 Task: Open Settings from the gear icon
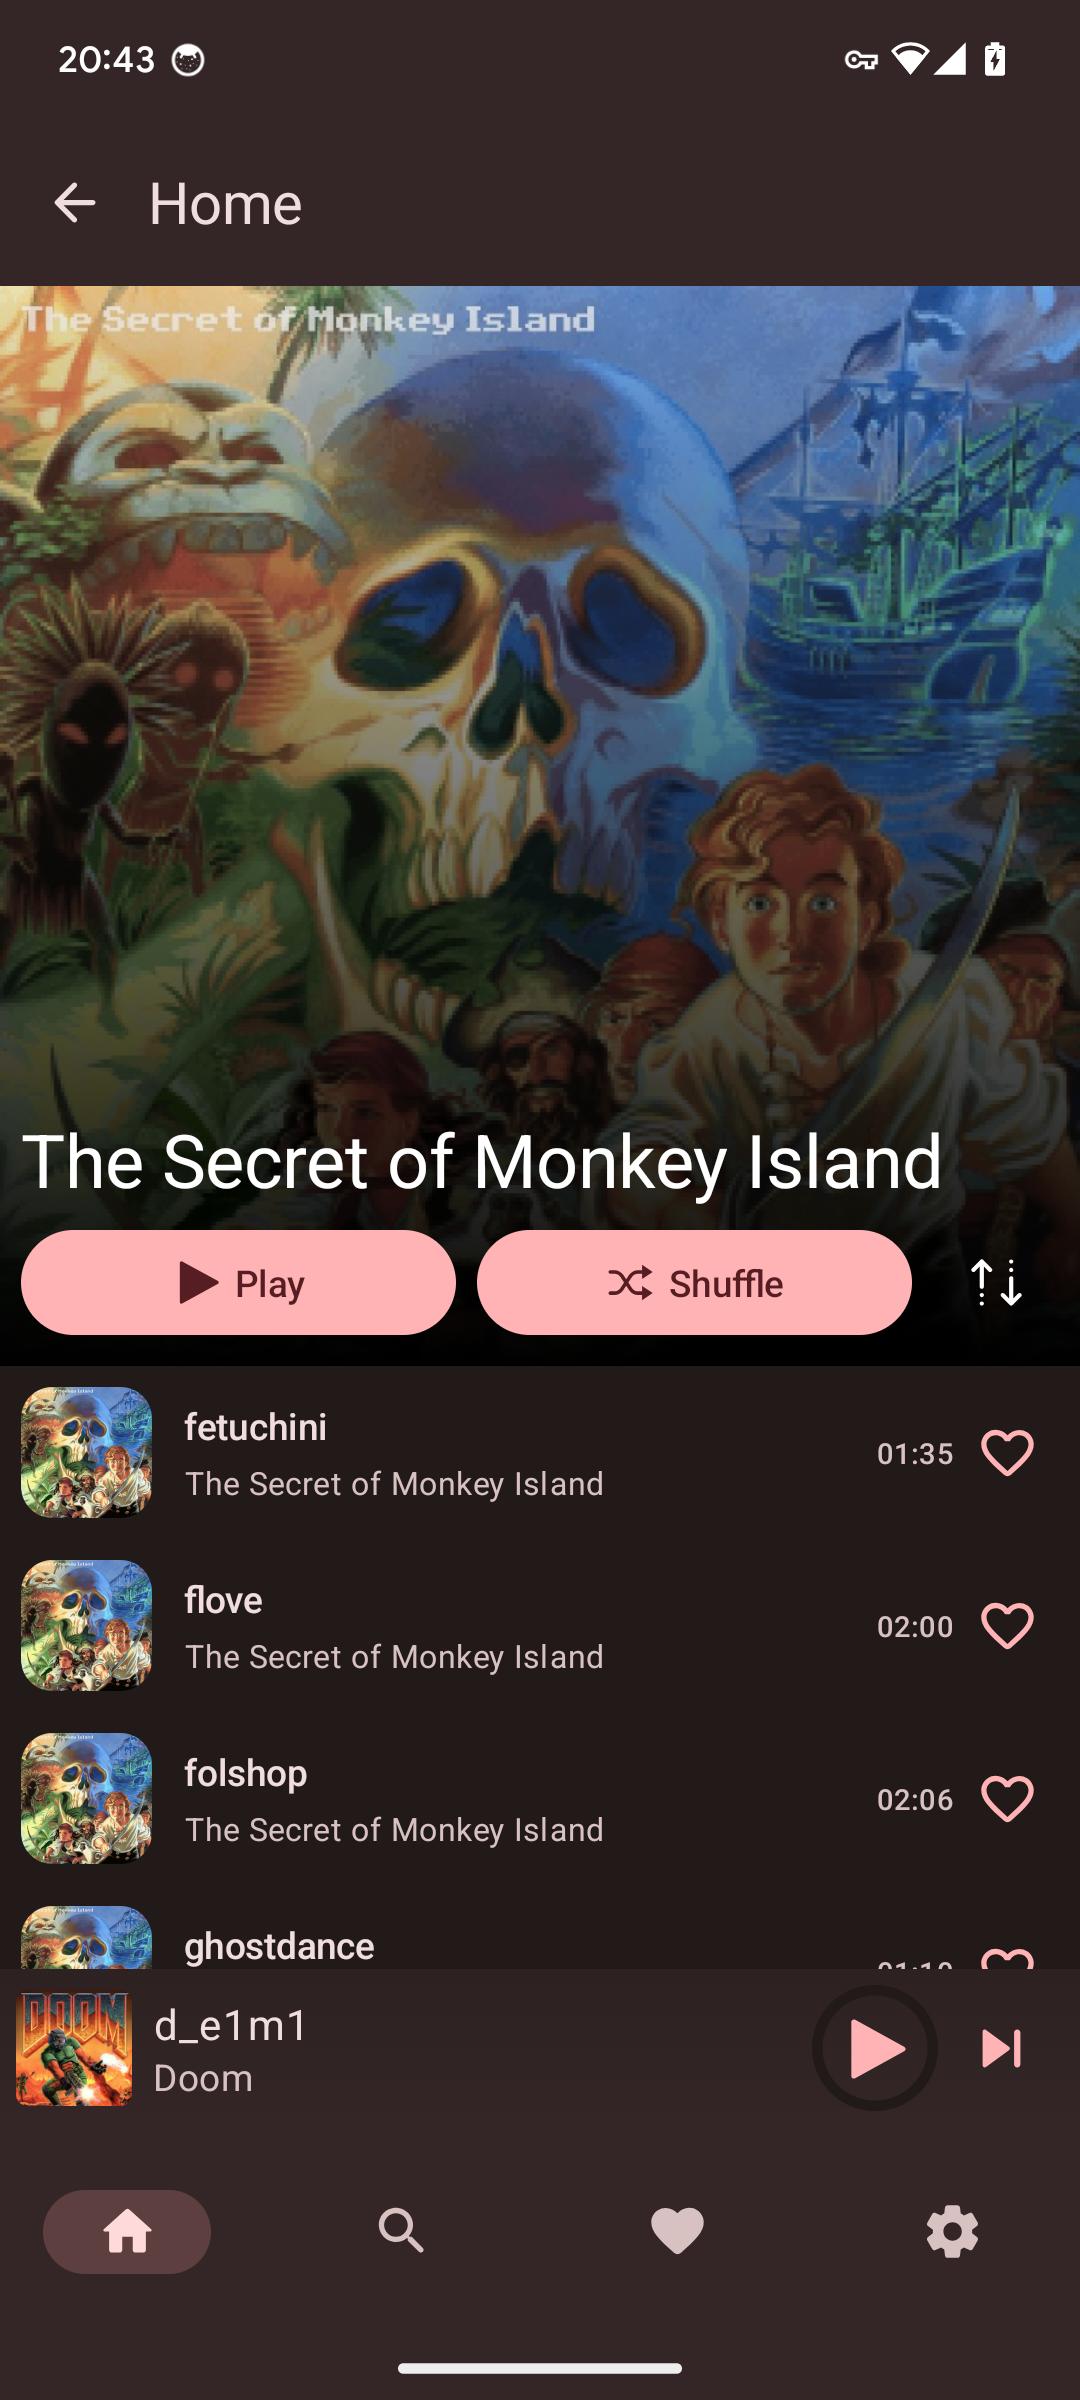(x=952, y=2231)
